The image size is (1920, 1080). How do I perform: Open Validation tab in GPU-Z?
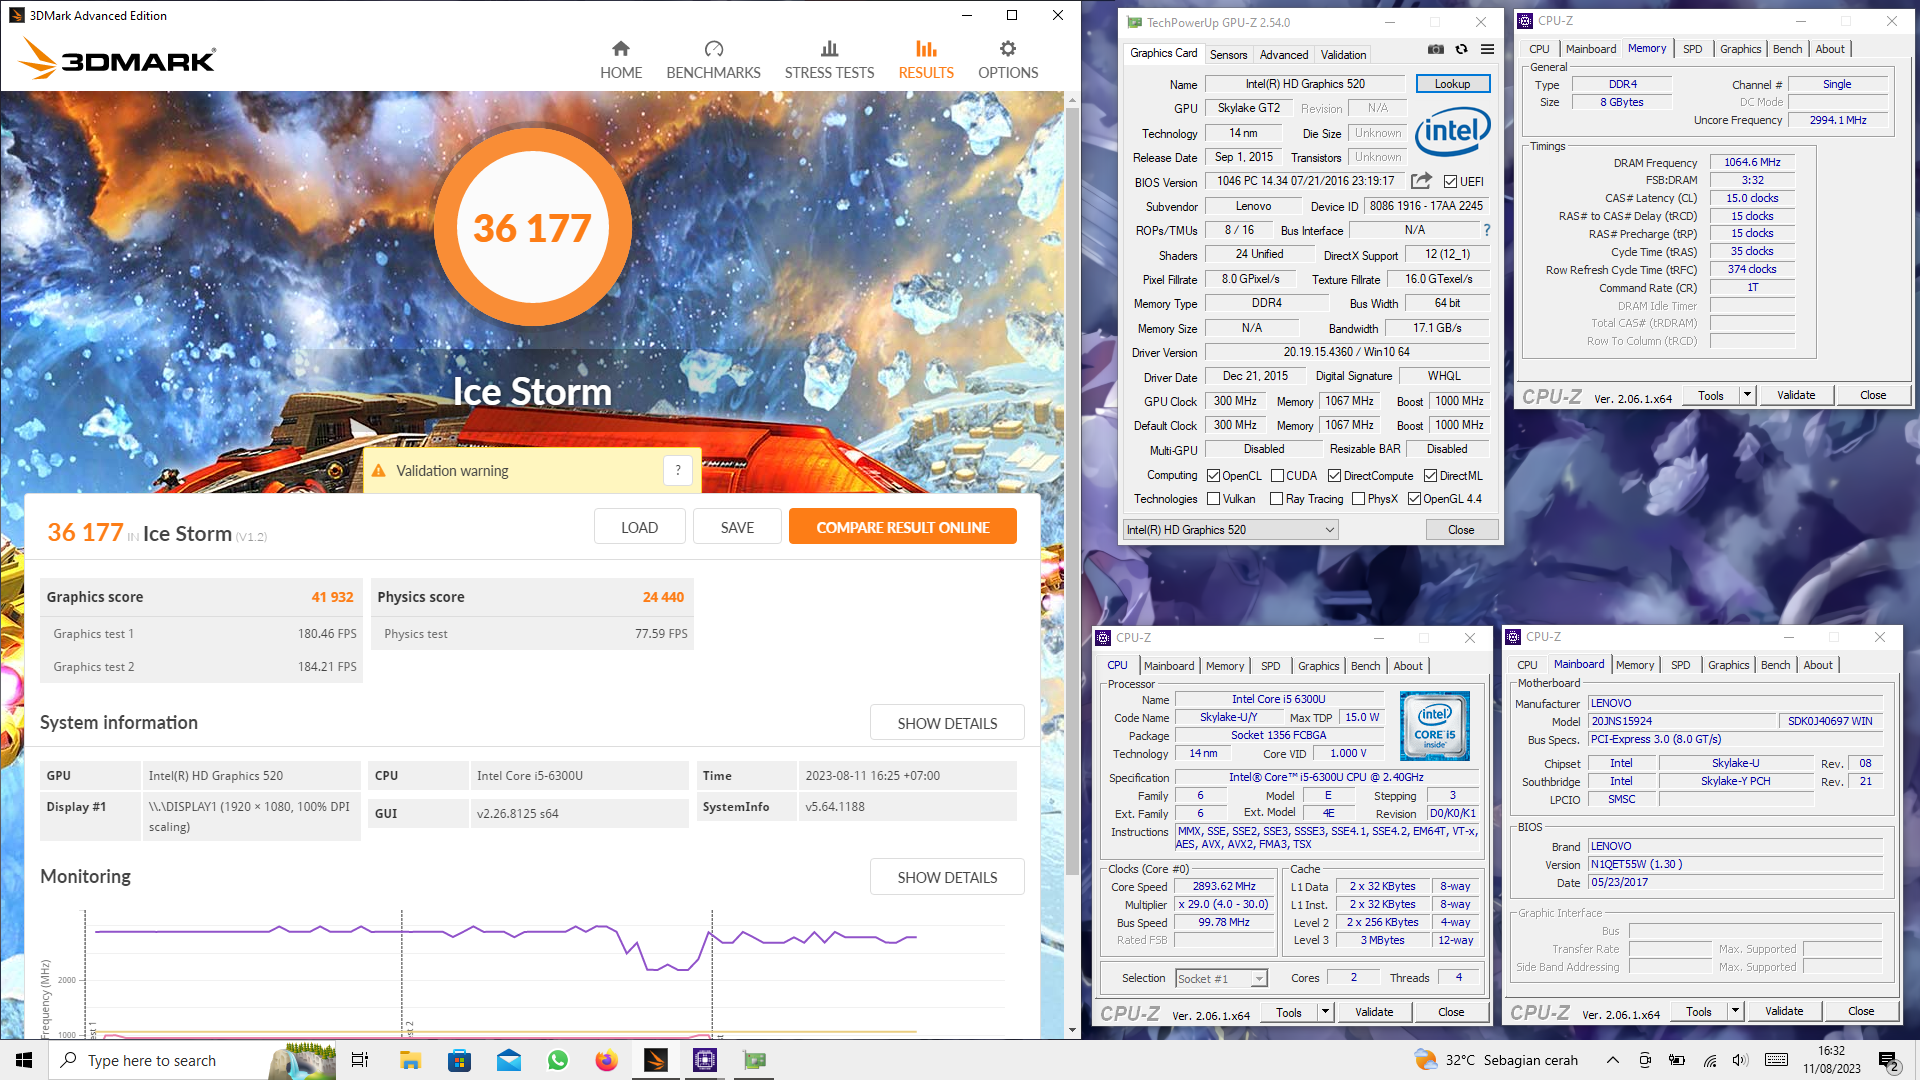[1342, 55]
